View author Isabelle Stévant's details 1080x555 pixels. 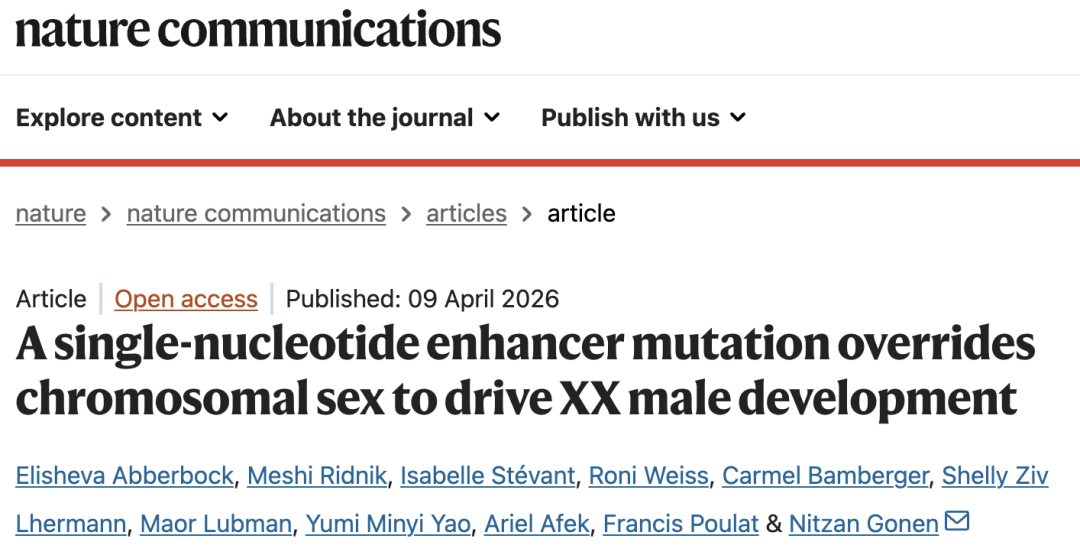pyautogui.click(x=488, y=476)
